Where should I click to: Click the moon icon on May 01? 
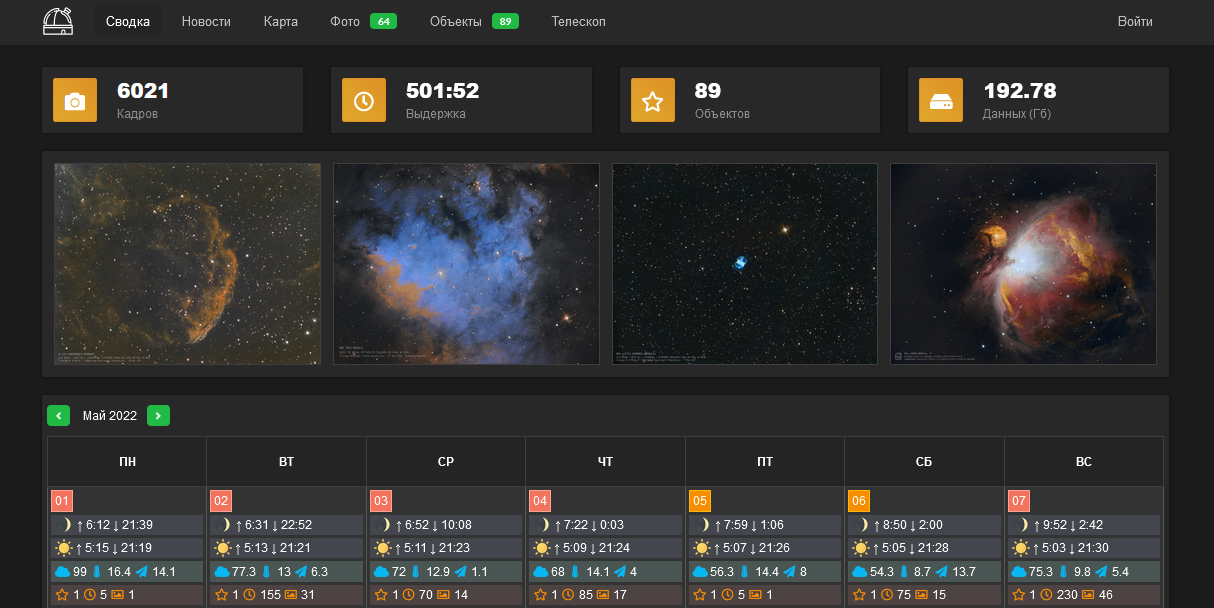point(65,525)
